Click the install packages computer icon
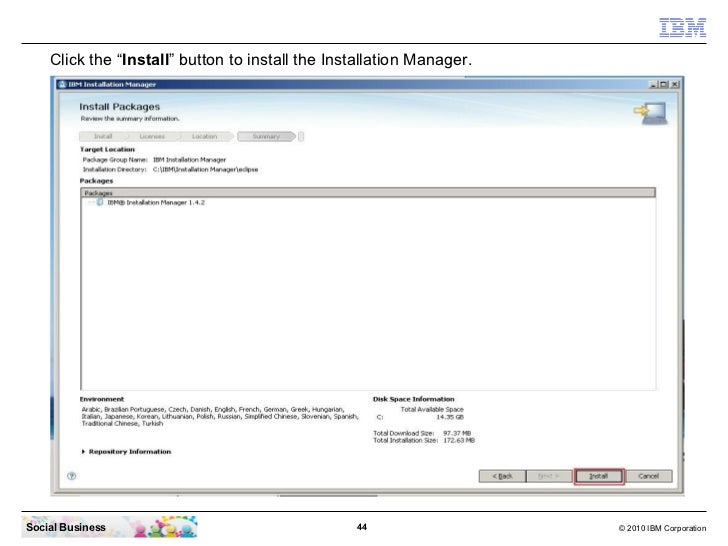Screen dimensions: 728x546 pyautogui.click(x=651, y=113)
